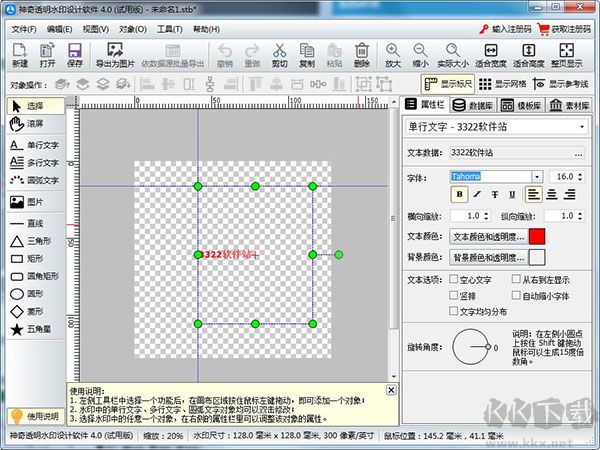Image resolution: width=600 pixels, height=450 pixels.
Task: Select the 图片 image tool
Action: click(x=33, y=202)
